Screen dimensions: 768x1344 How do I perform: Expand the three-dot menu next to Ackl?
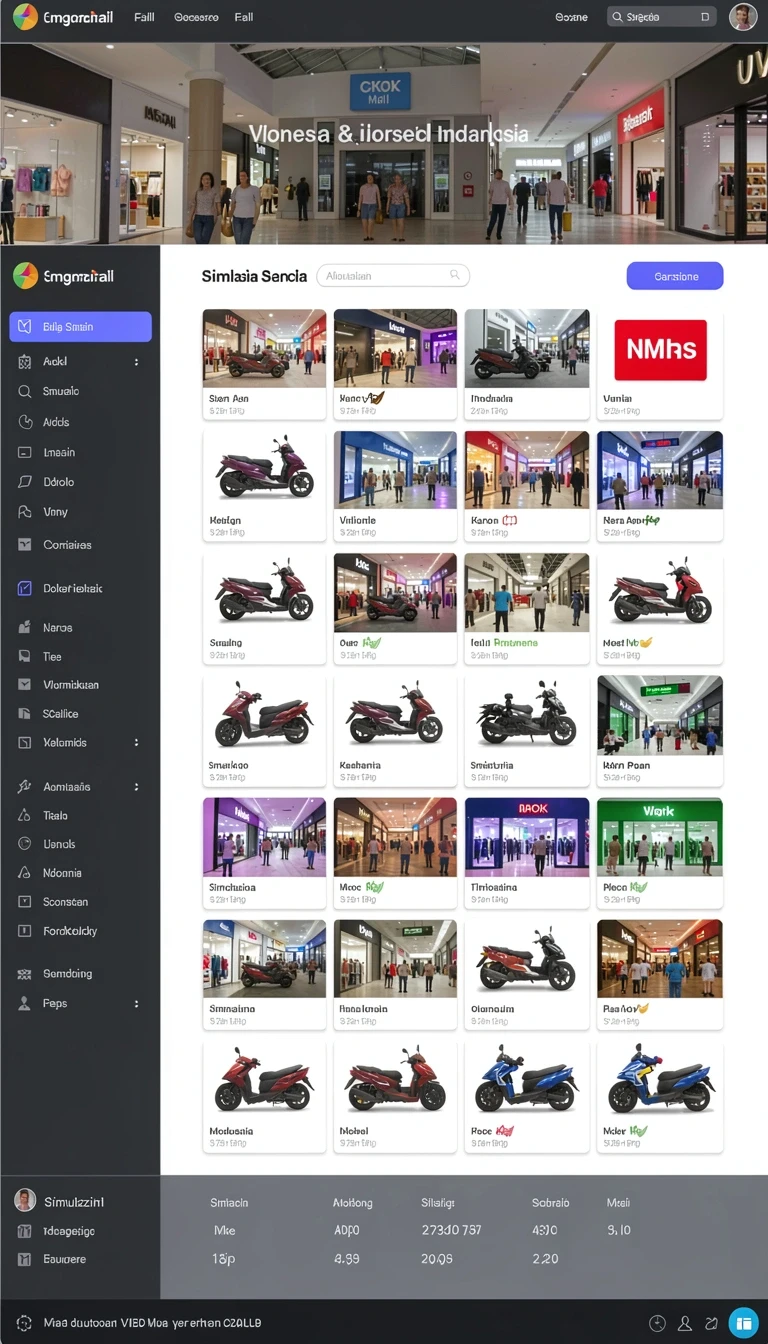(x=137, y=362)
